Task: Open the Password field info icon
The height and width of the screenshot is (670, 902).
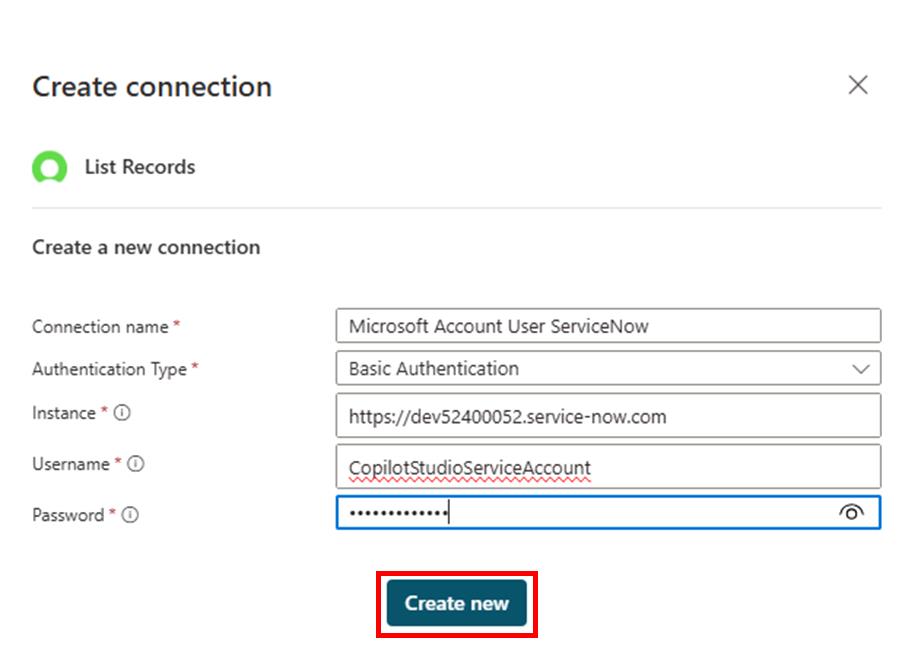Action: tap(129, 515)
